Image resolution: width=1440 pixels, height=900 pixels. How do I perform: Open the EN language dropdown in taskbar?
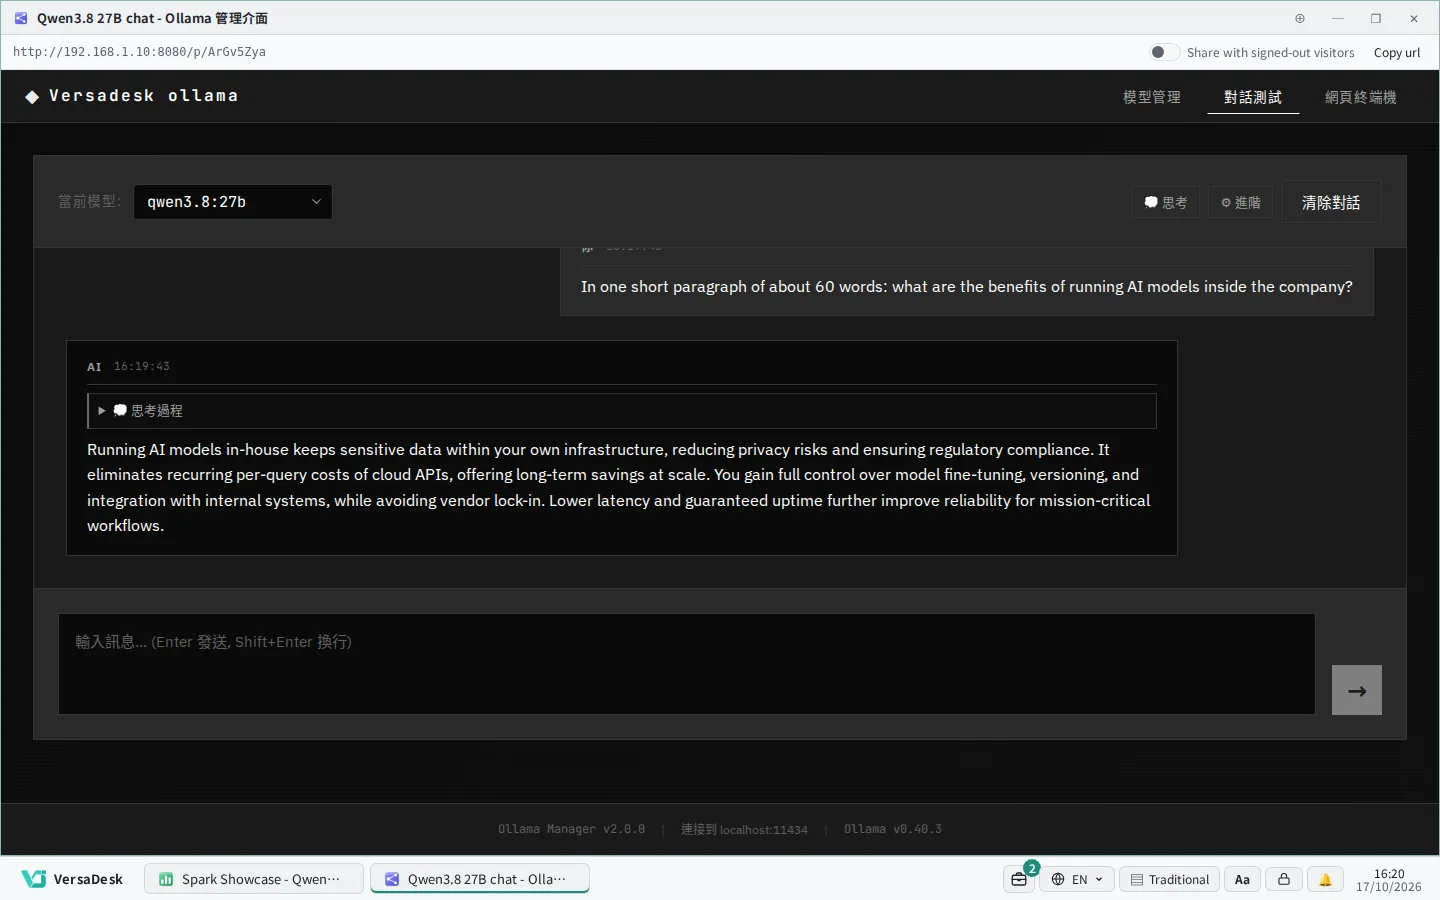[1077, 879]
